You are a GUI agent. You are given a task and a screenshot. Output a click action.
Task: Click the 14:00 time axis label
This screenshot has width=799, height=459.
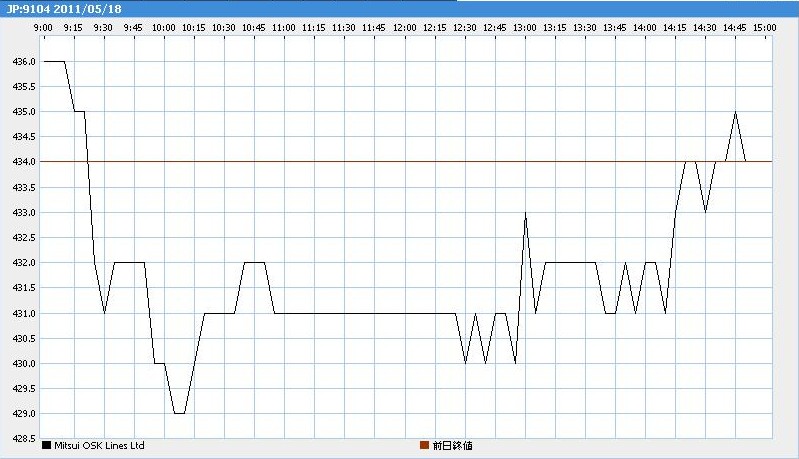tap(645, 28)
